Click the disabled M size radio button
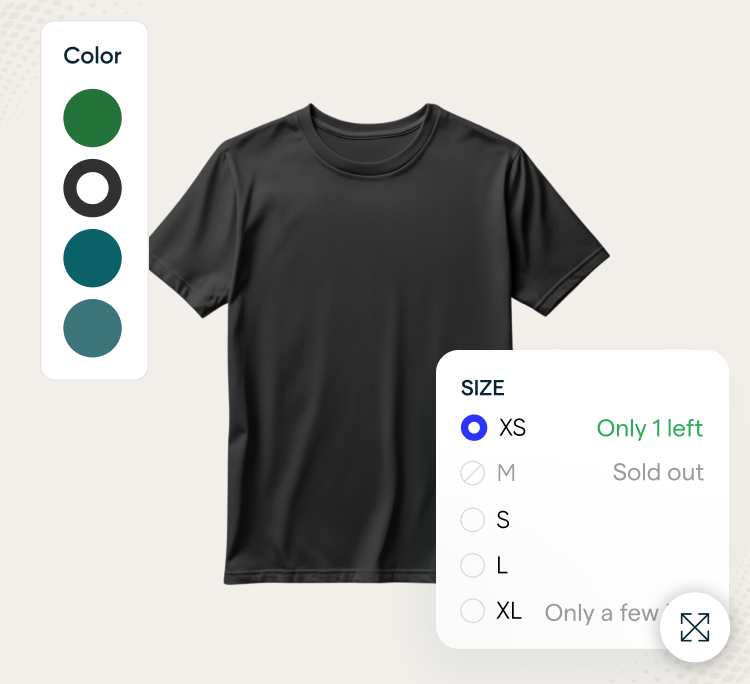Screen dimensions: 750x684 tap(473, 473)
